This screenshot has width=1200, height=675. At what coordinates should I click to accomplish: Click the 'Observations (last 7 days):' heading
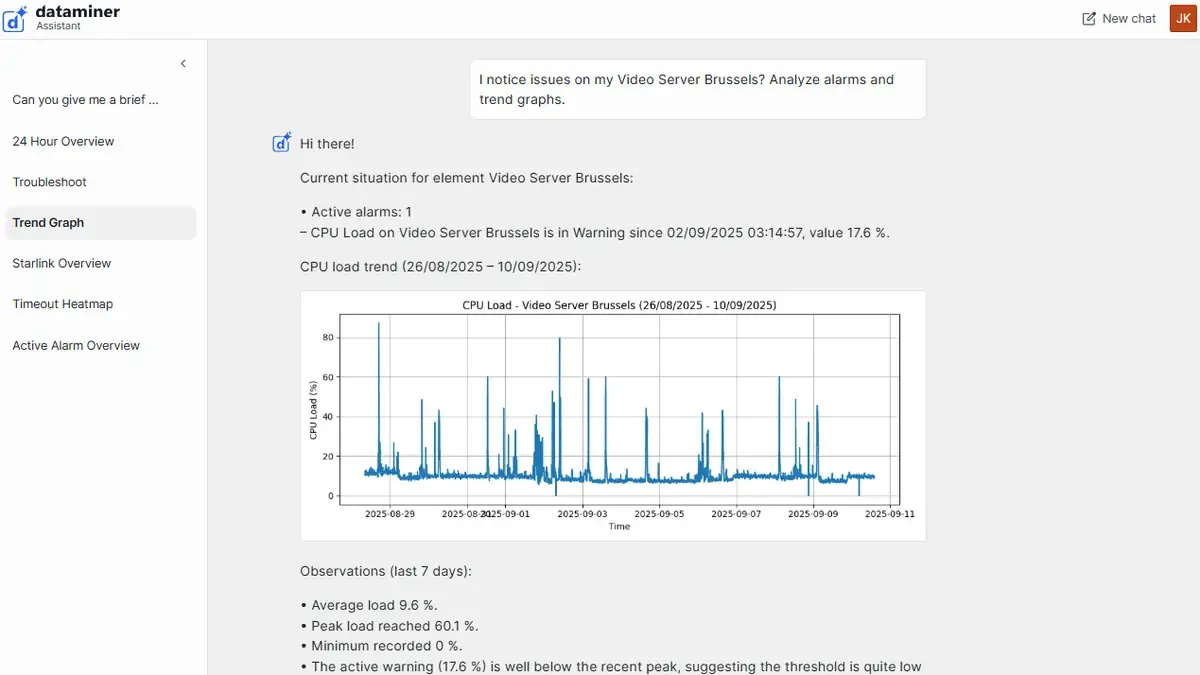point(386,571)
